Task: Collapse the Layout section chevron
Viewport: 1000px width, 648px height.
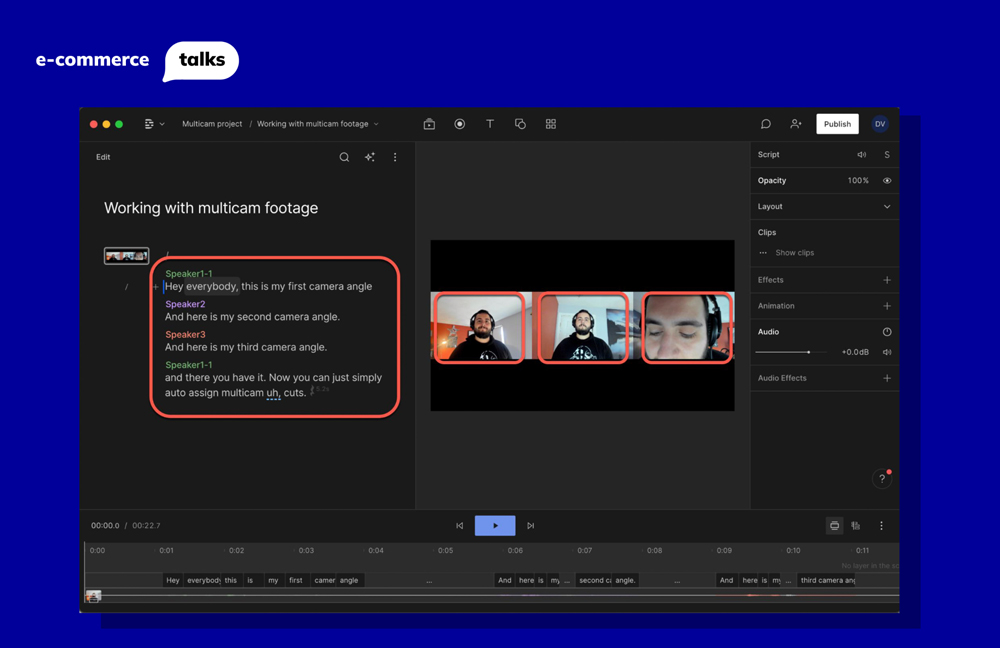Action: pyautogui.click(x=888, y=206)
